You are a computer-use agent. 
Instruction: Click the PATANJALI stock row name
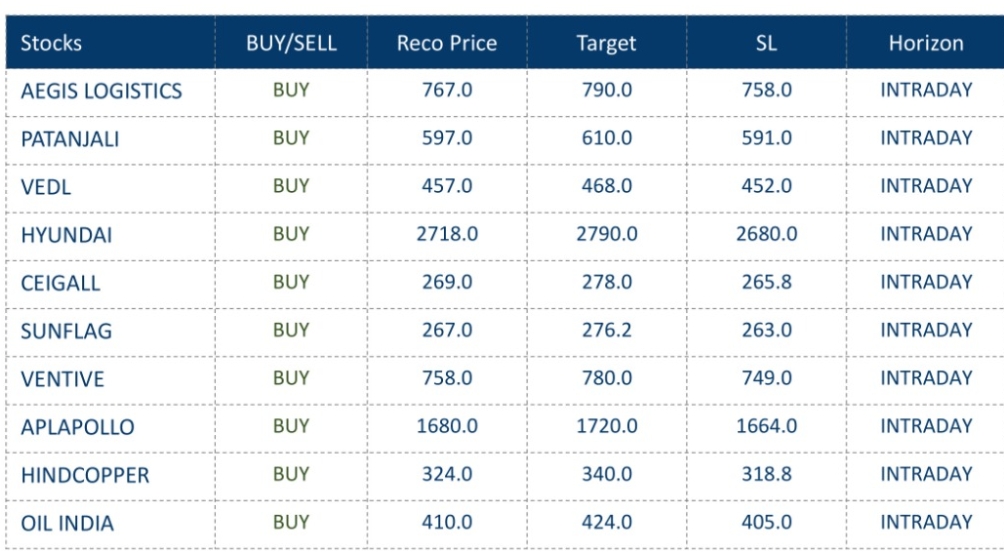pyautogui.click(x=70, y=140)
